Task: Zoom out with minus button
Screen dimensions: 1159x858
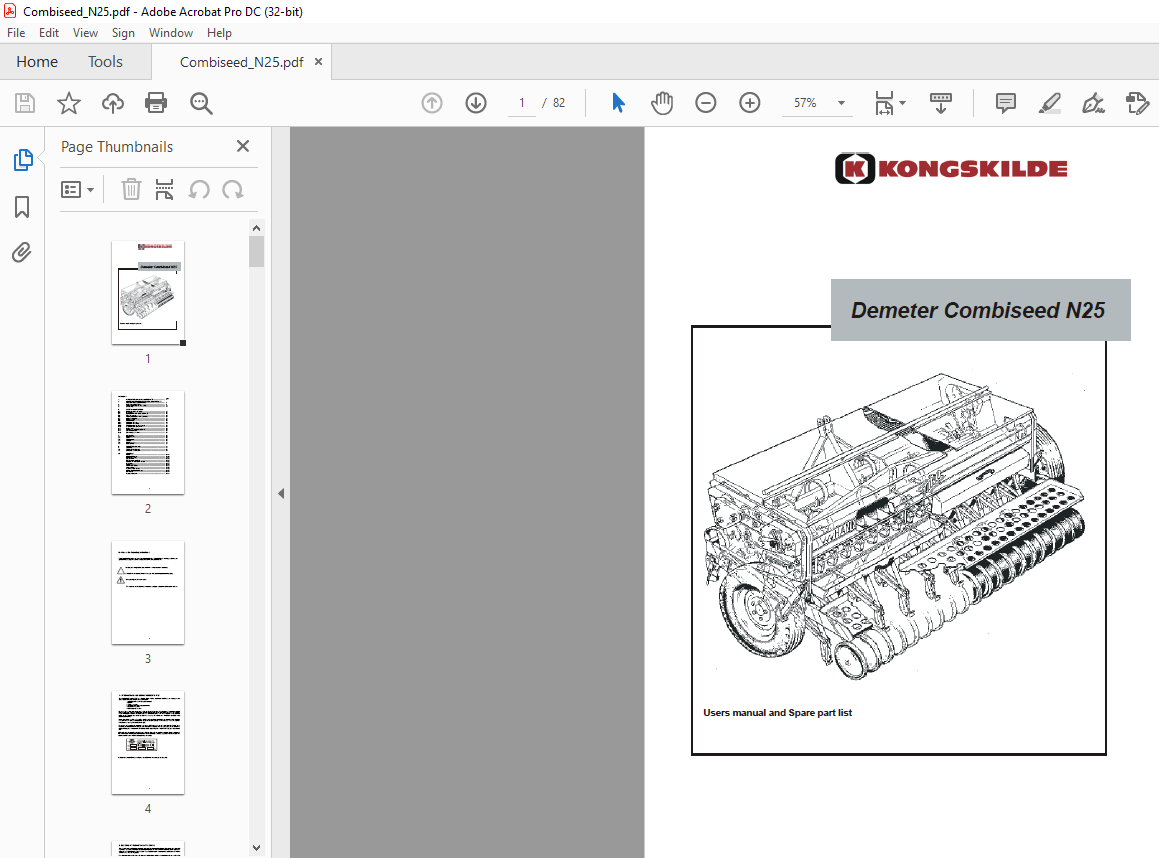Action: (706, 103)
